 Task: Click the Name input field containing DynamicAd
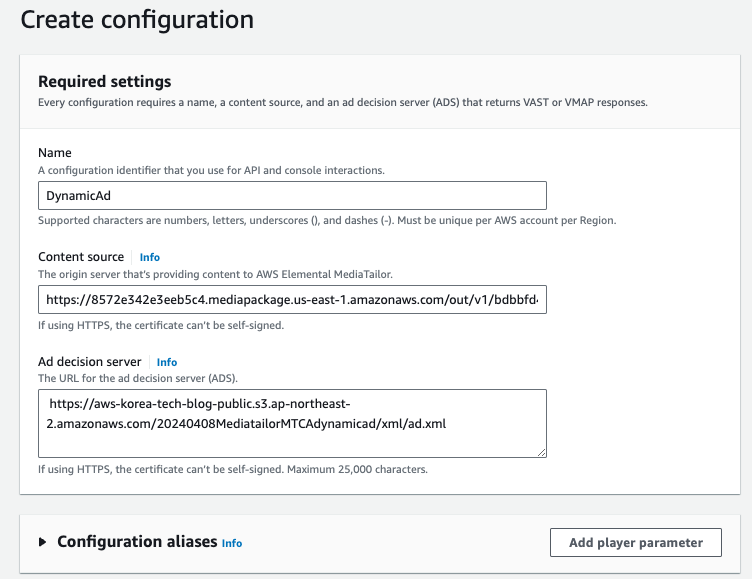292,195
